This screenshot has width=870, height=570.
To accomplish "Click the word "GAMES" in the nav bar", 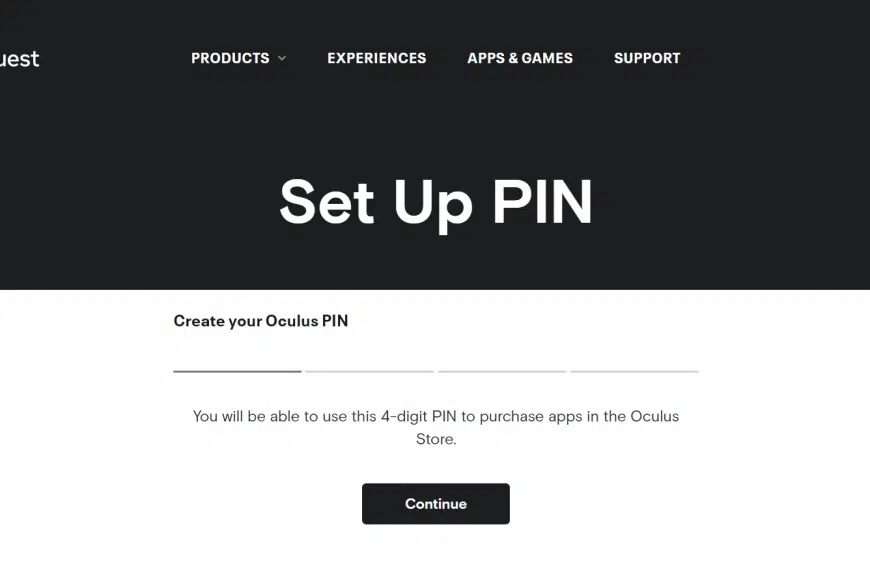I will click(x=547, y=58).
